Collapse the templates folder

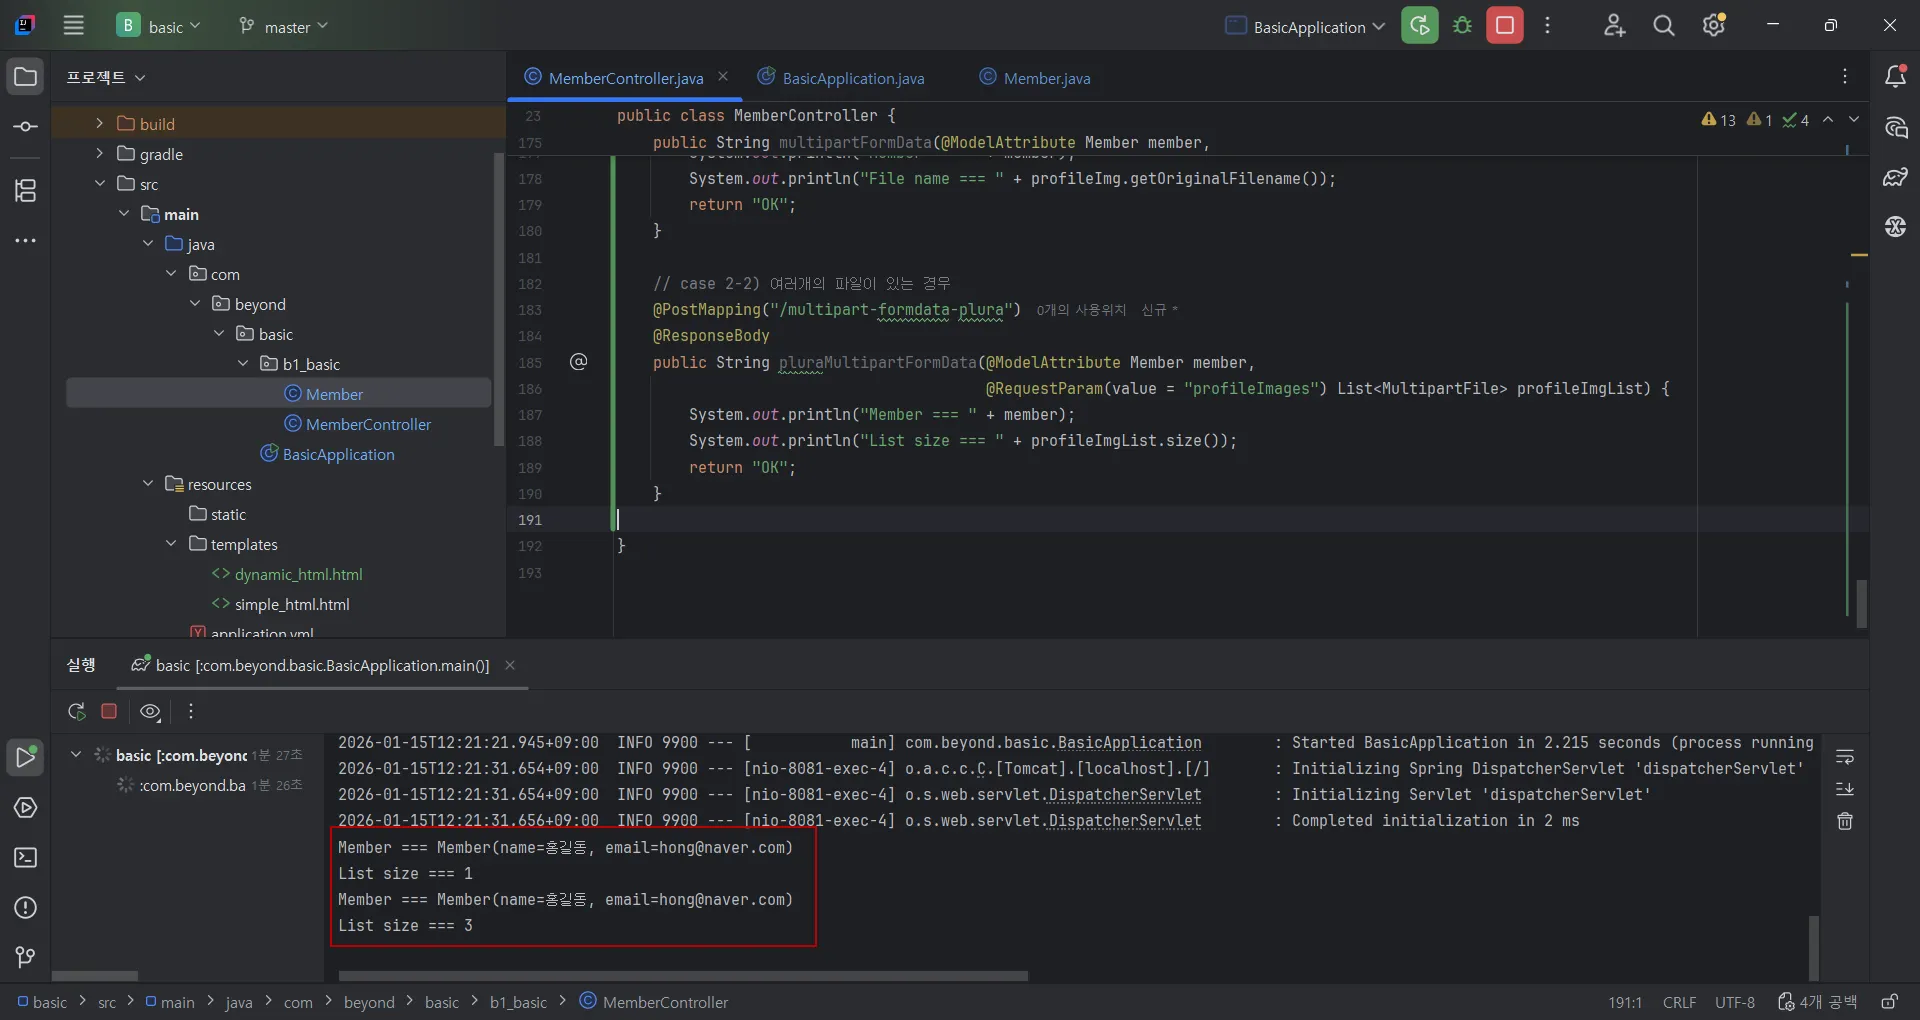[171, 543]
